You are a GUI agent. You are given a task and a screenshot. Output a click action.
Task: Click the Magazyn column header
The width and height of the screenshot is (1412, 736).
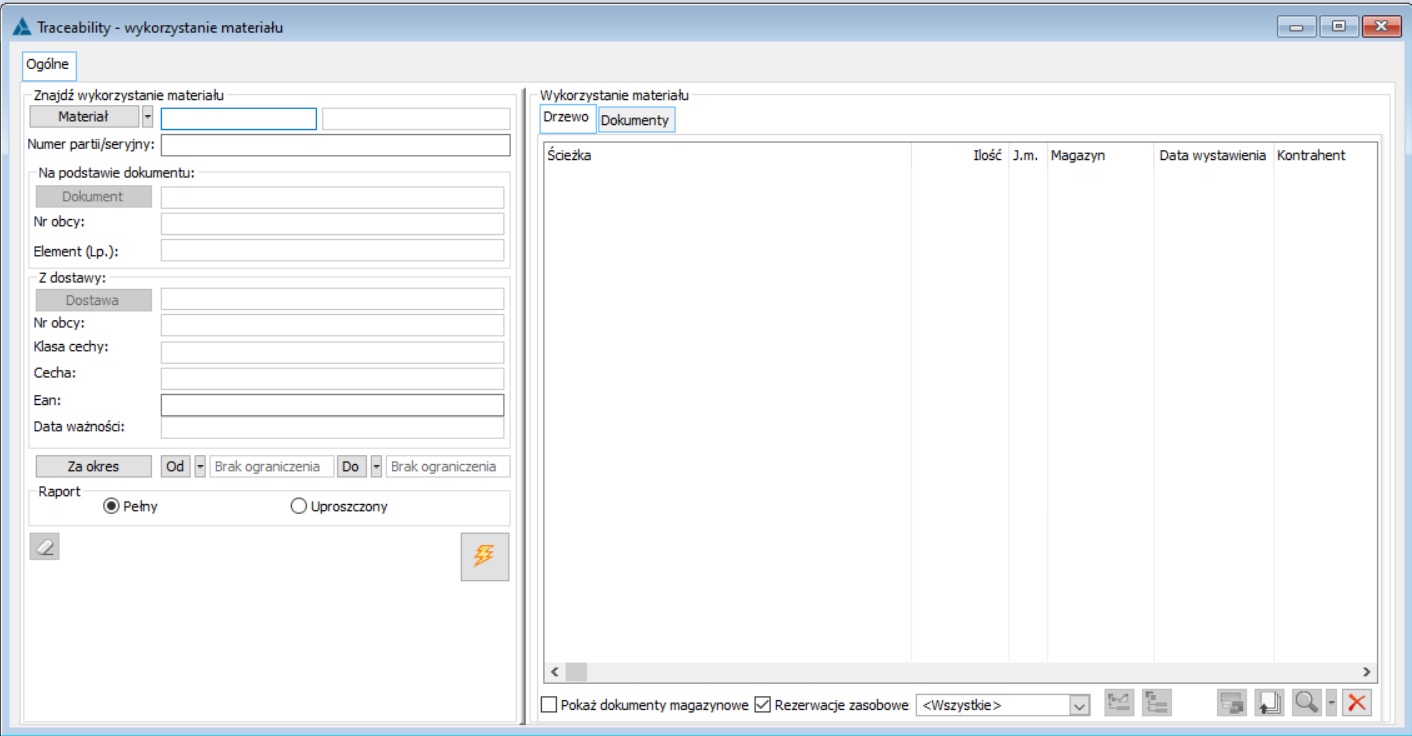[1100, 156]
